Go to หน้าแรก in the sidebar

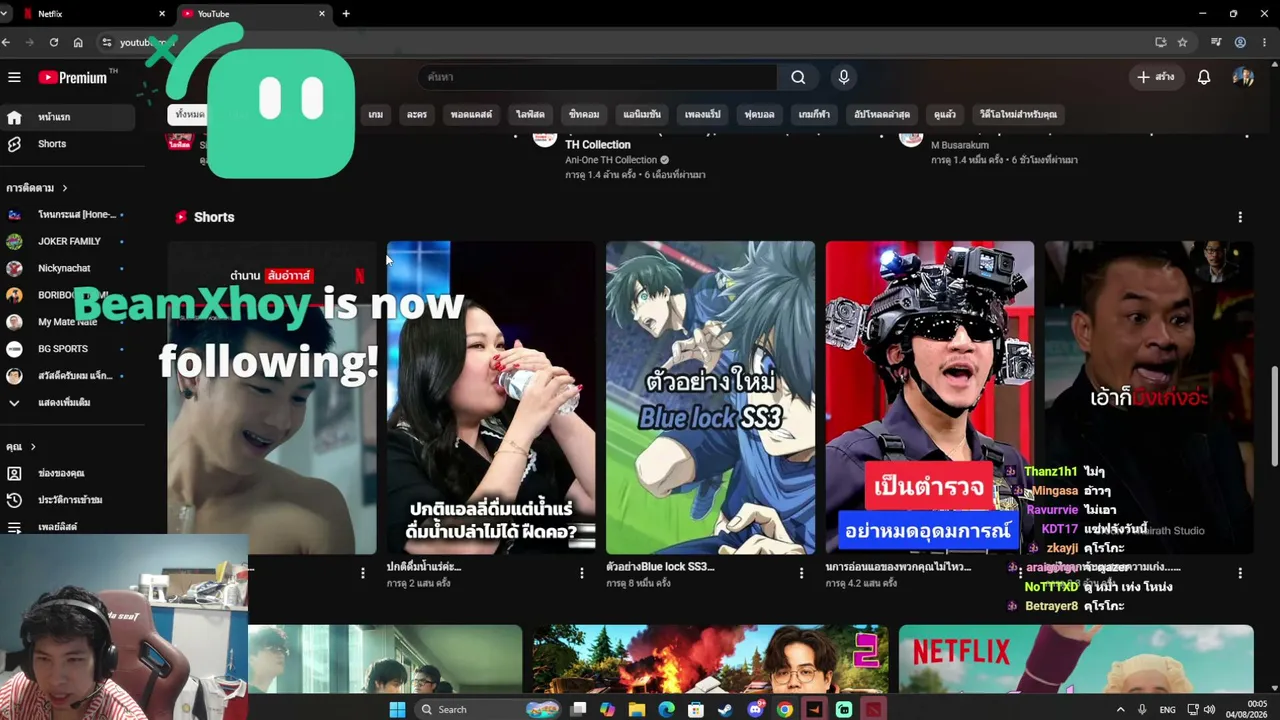click(x=67, y=117)
